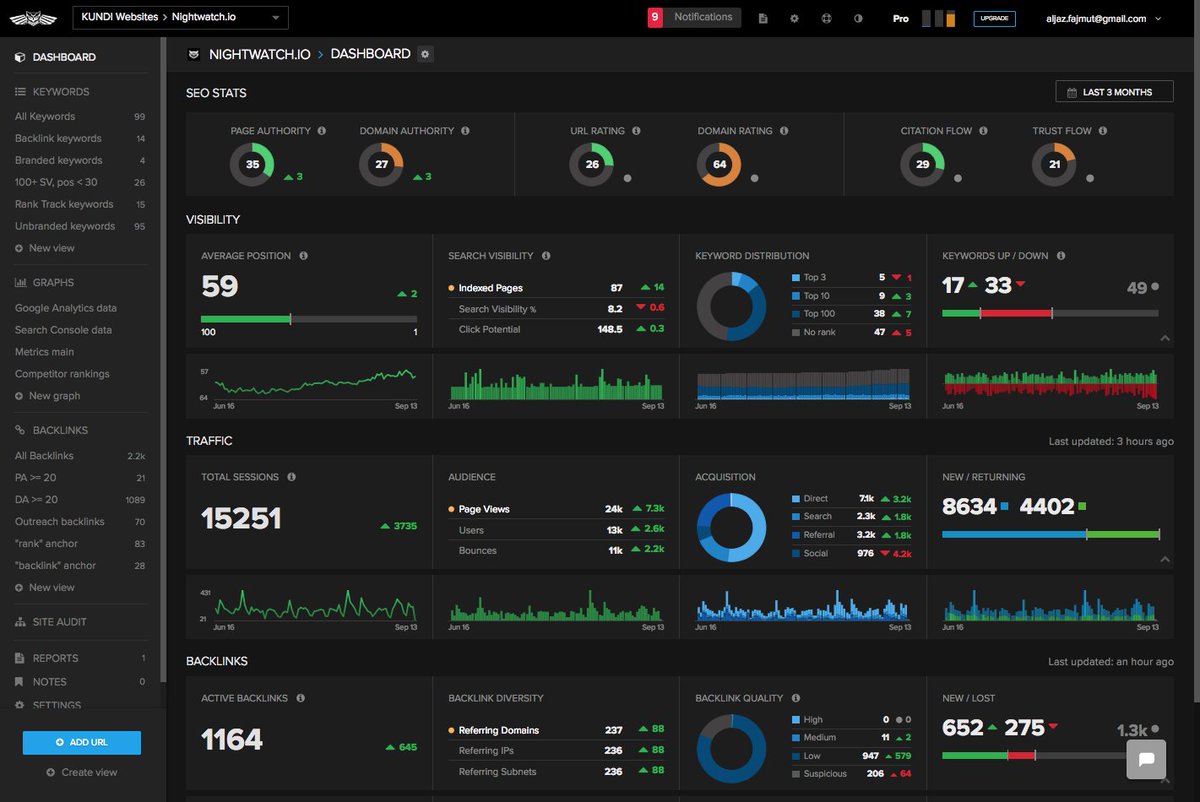Click the plus icon beside New graph

(19, 396)
